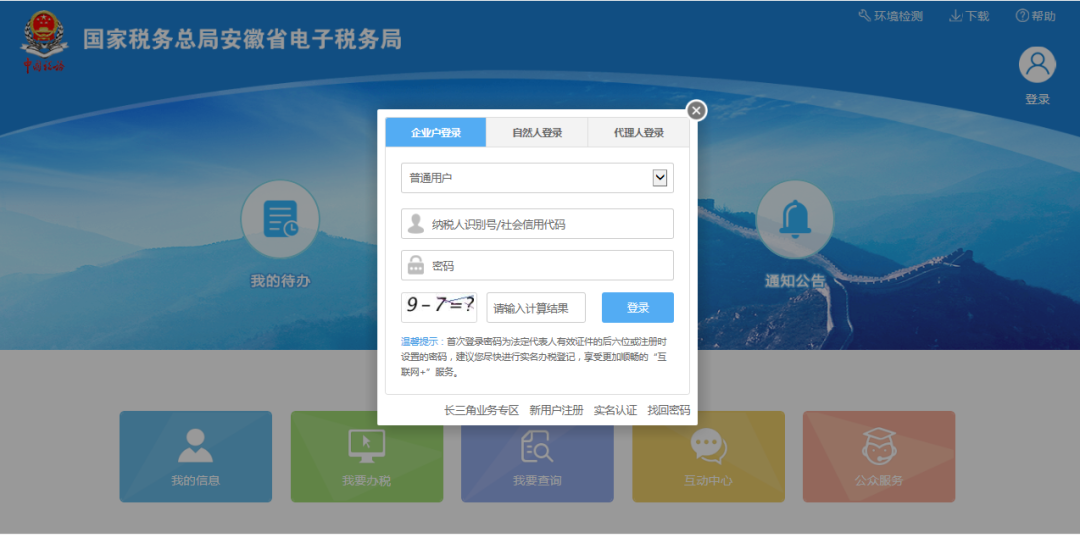Open 通知公告 bell icon
The height and width of the screenshot is (538, 1080).
pyautogui.click(x=795, y=220)
